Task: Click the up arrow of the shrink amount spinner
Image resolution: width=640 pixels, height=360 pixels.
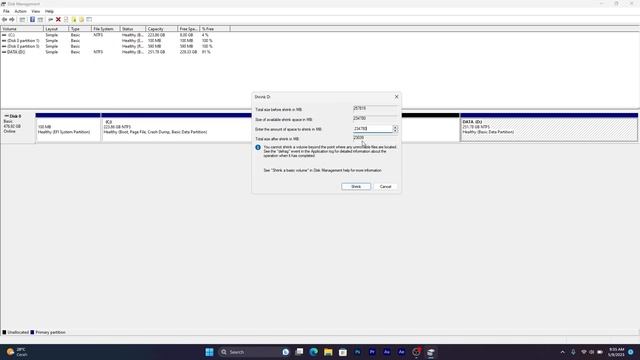Action: pyautogui.click(x=395, y=127)
